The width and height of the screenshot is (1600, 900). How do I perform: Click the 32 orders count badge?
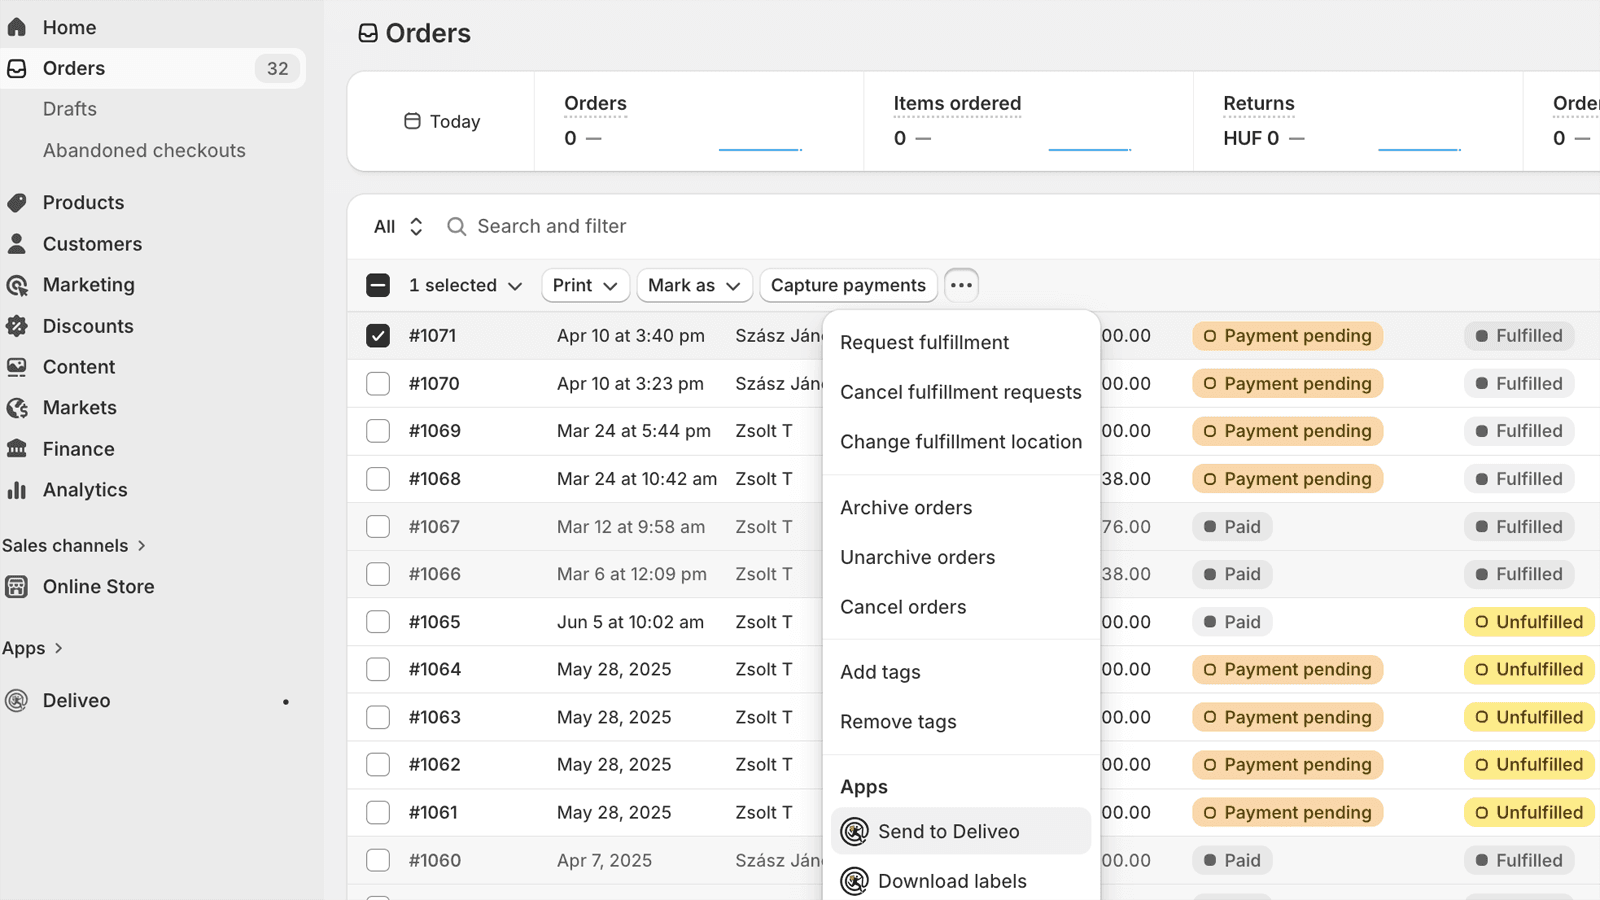click(277, 68)
